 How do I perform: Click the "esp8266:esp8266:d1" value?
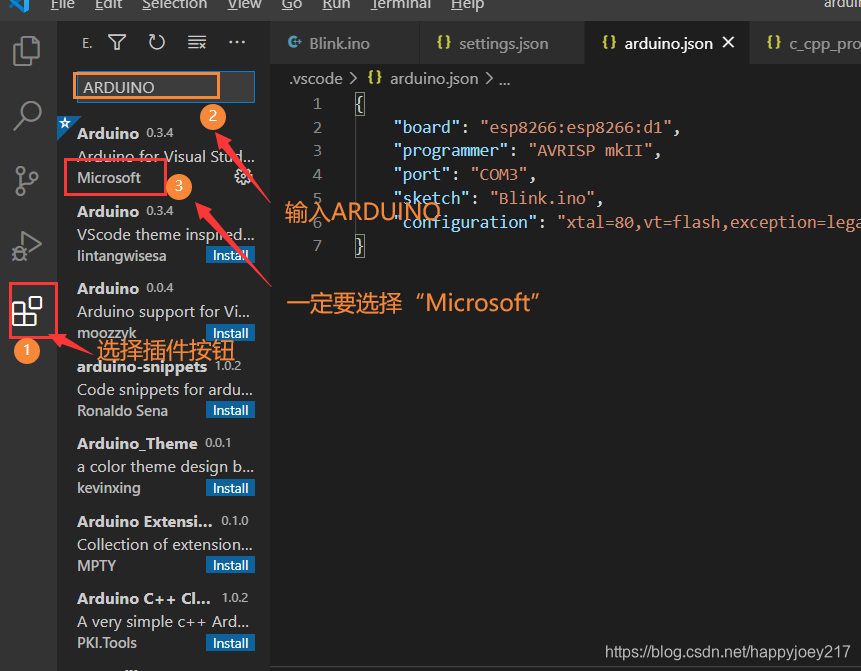click(x=575, y=127)
